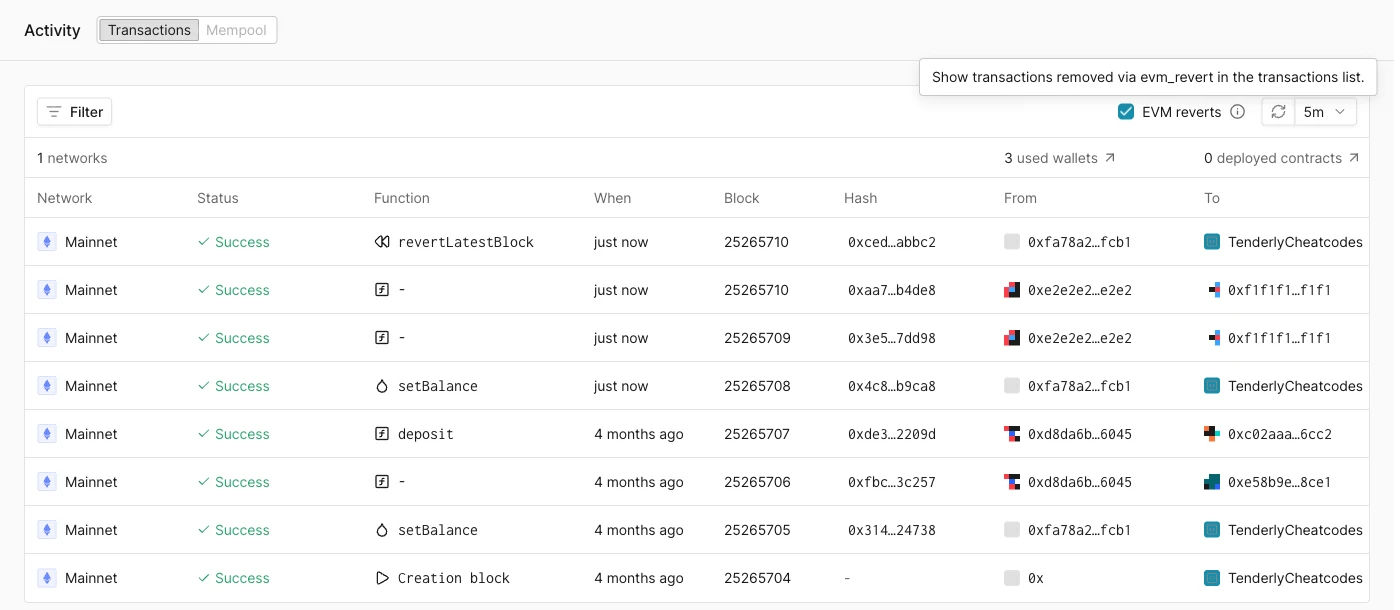Click the function icon in row 0xfbc…3c257

pyautogui.click(x=382, y=482)
